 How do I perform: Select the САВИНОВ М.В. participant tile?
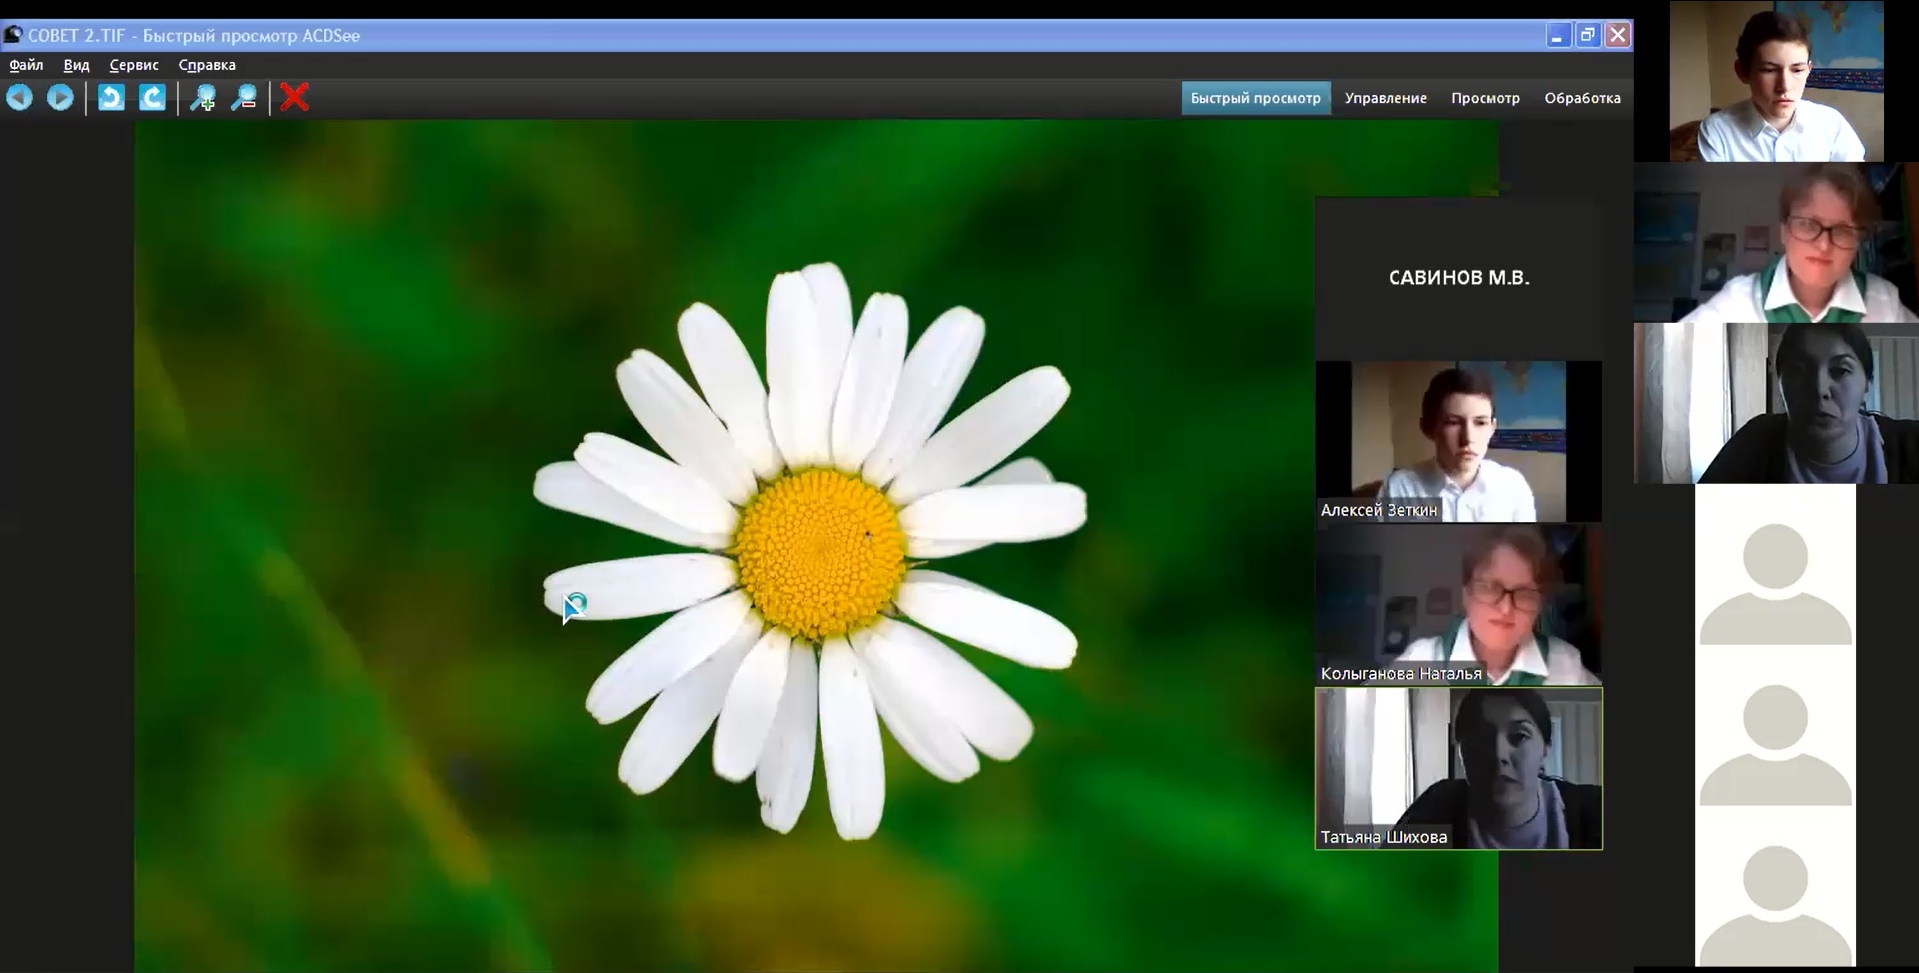point(1458,278)
